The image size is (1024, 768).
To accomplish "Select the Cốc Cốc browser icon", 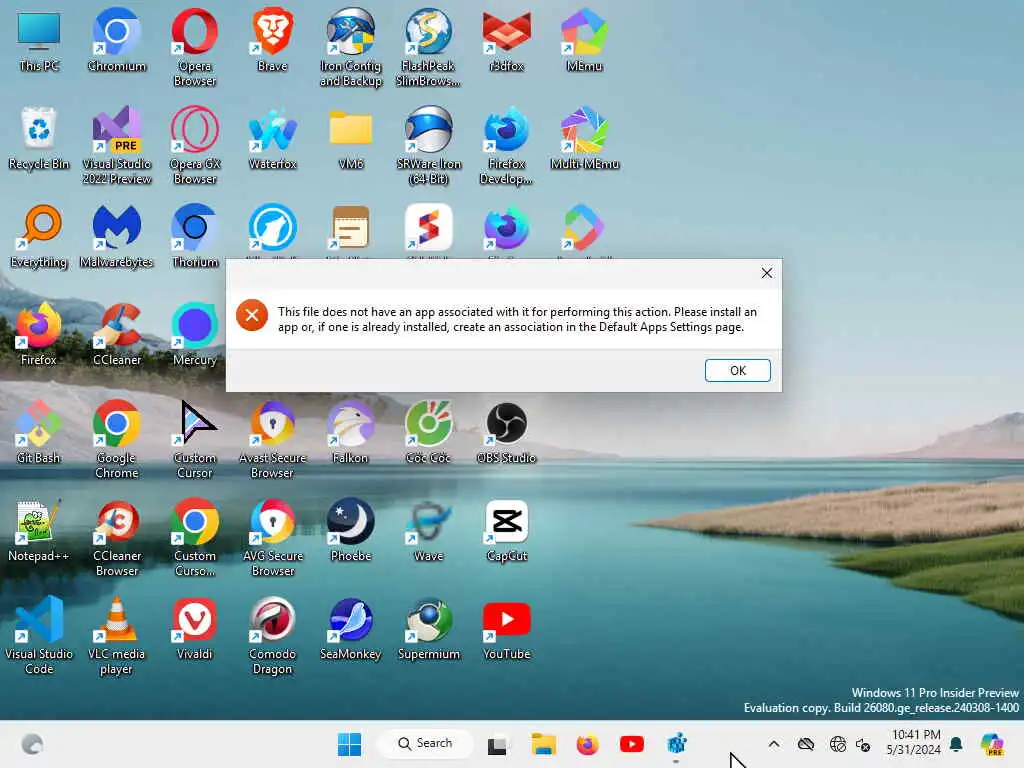I will point(428,432).
